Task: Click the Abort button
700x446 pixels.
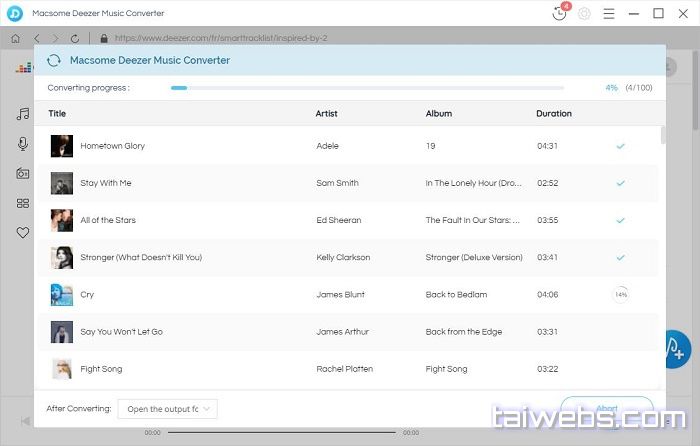Action: (606, 408)
